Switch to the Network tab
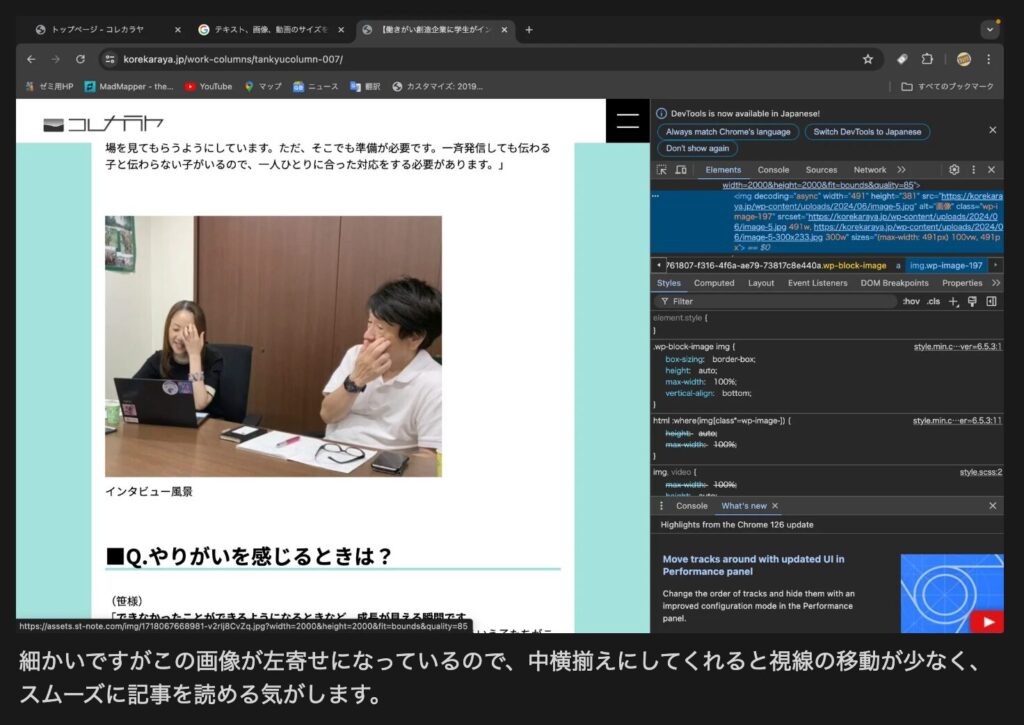The width and height of the screenshot is (1024, 725). point(869,170)
